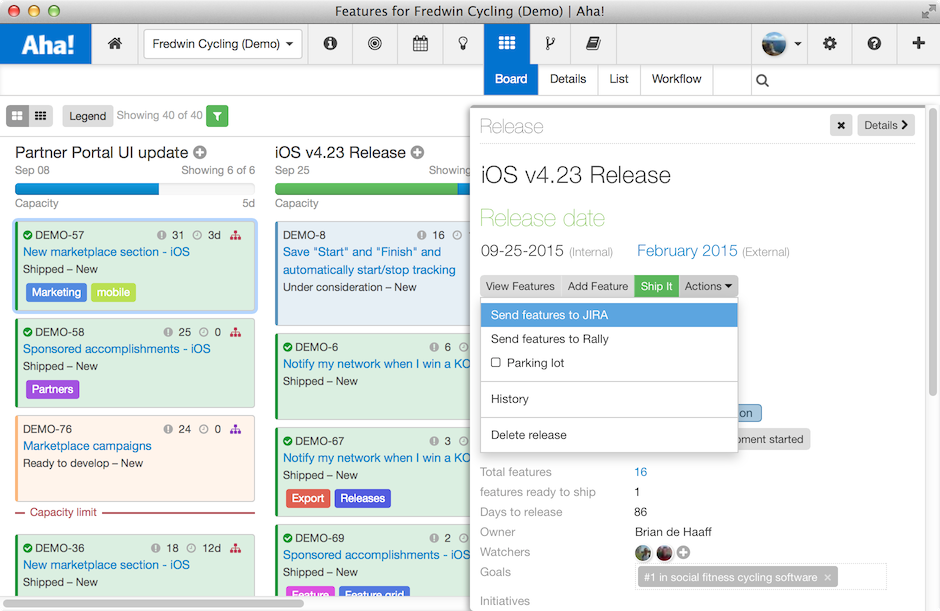Click the Aha! logo

click(x=46, y=44)
